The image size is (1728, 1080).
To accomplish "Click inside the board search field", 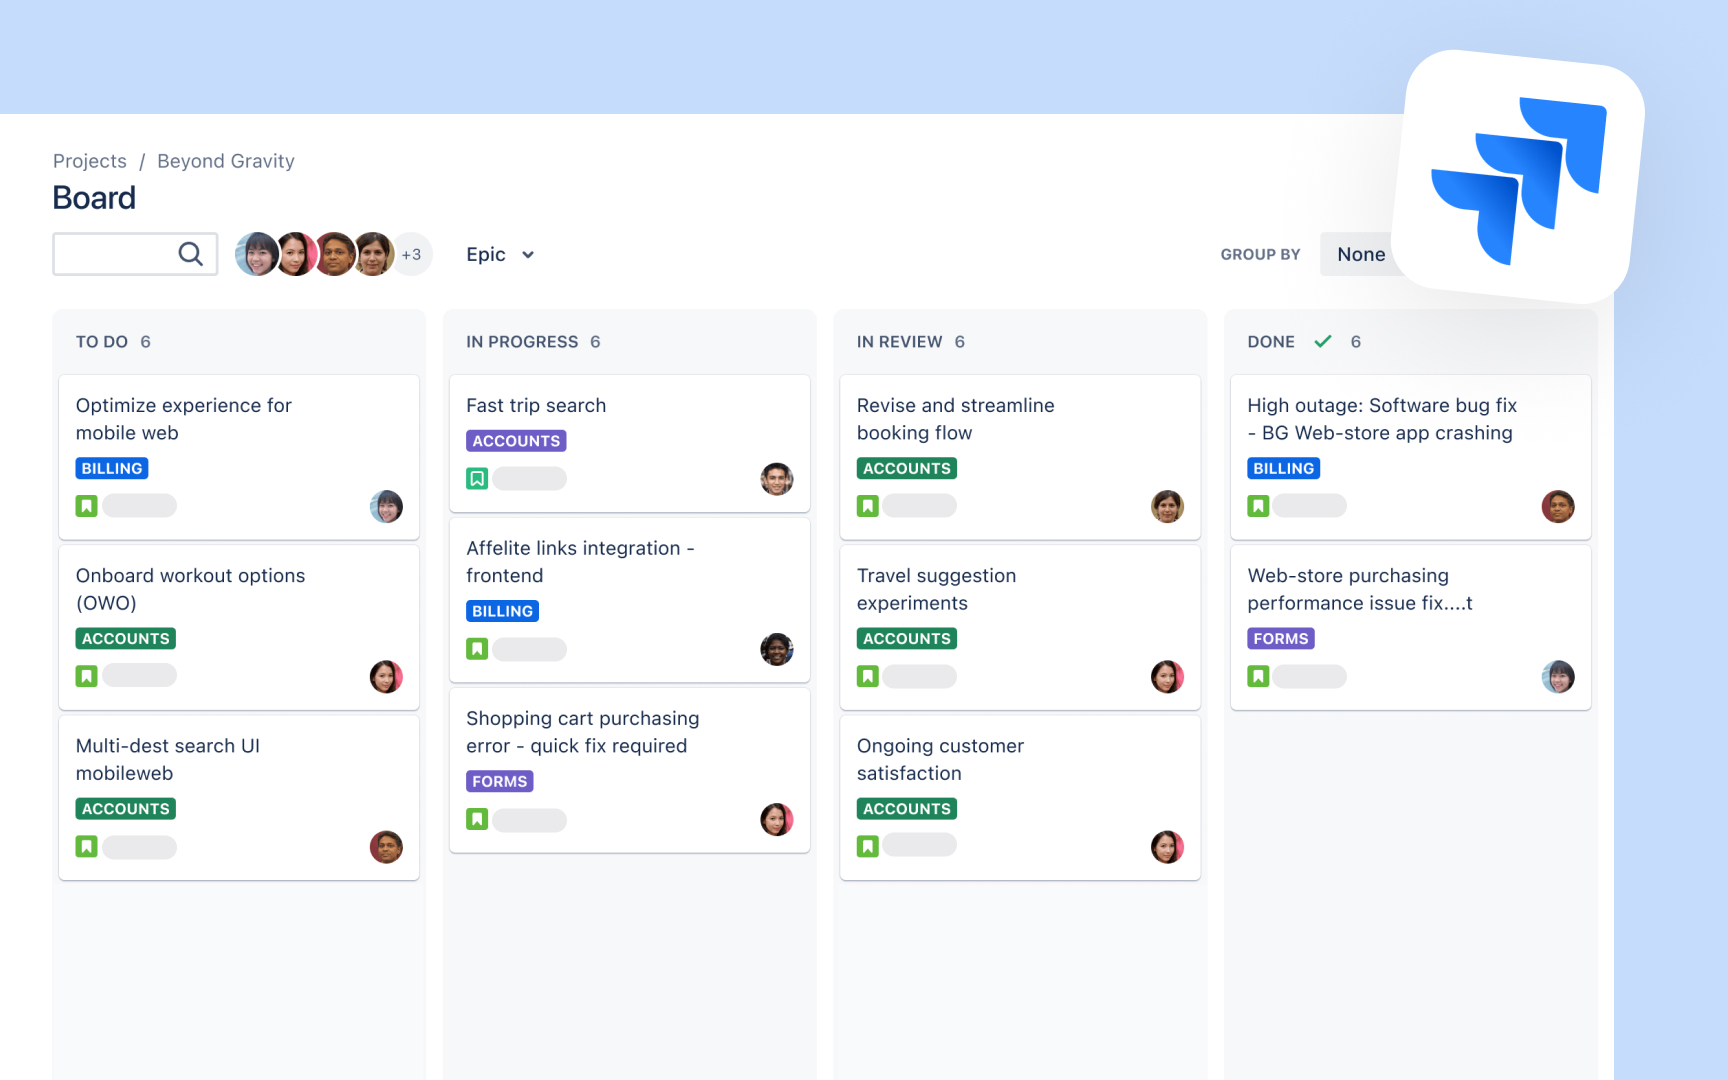I will (x=115, y=254).
